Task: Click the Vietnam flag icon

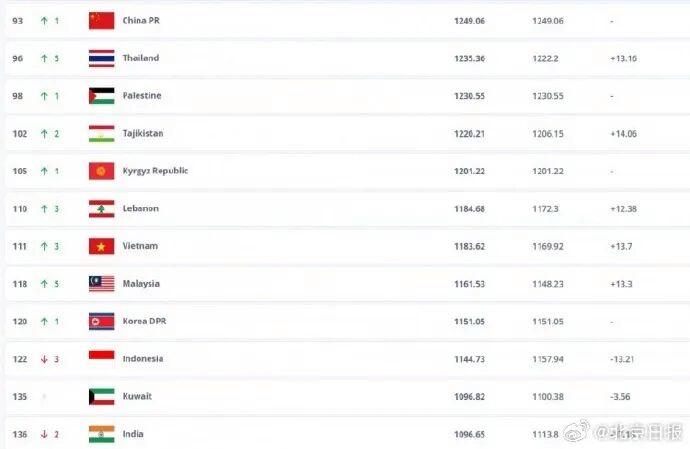Action: 101,246
